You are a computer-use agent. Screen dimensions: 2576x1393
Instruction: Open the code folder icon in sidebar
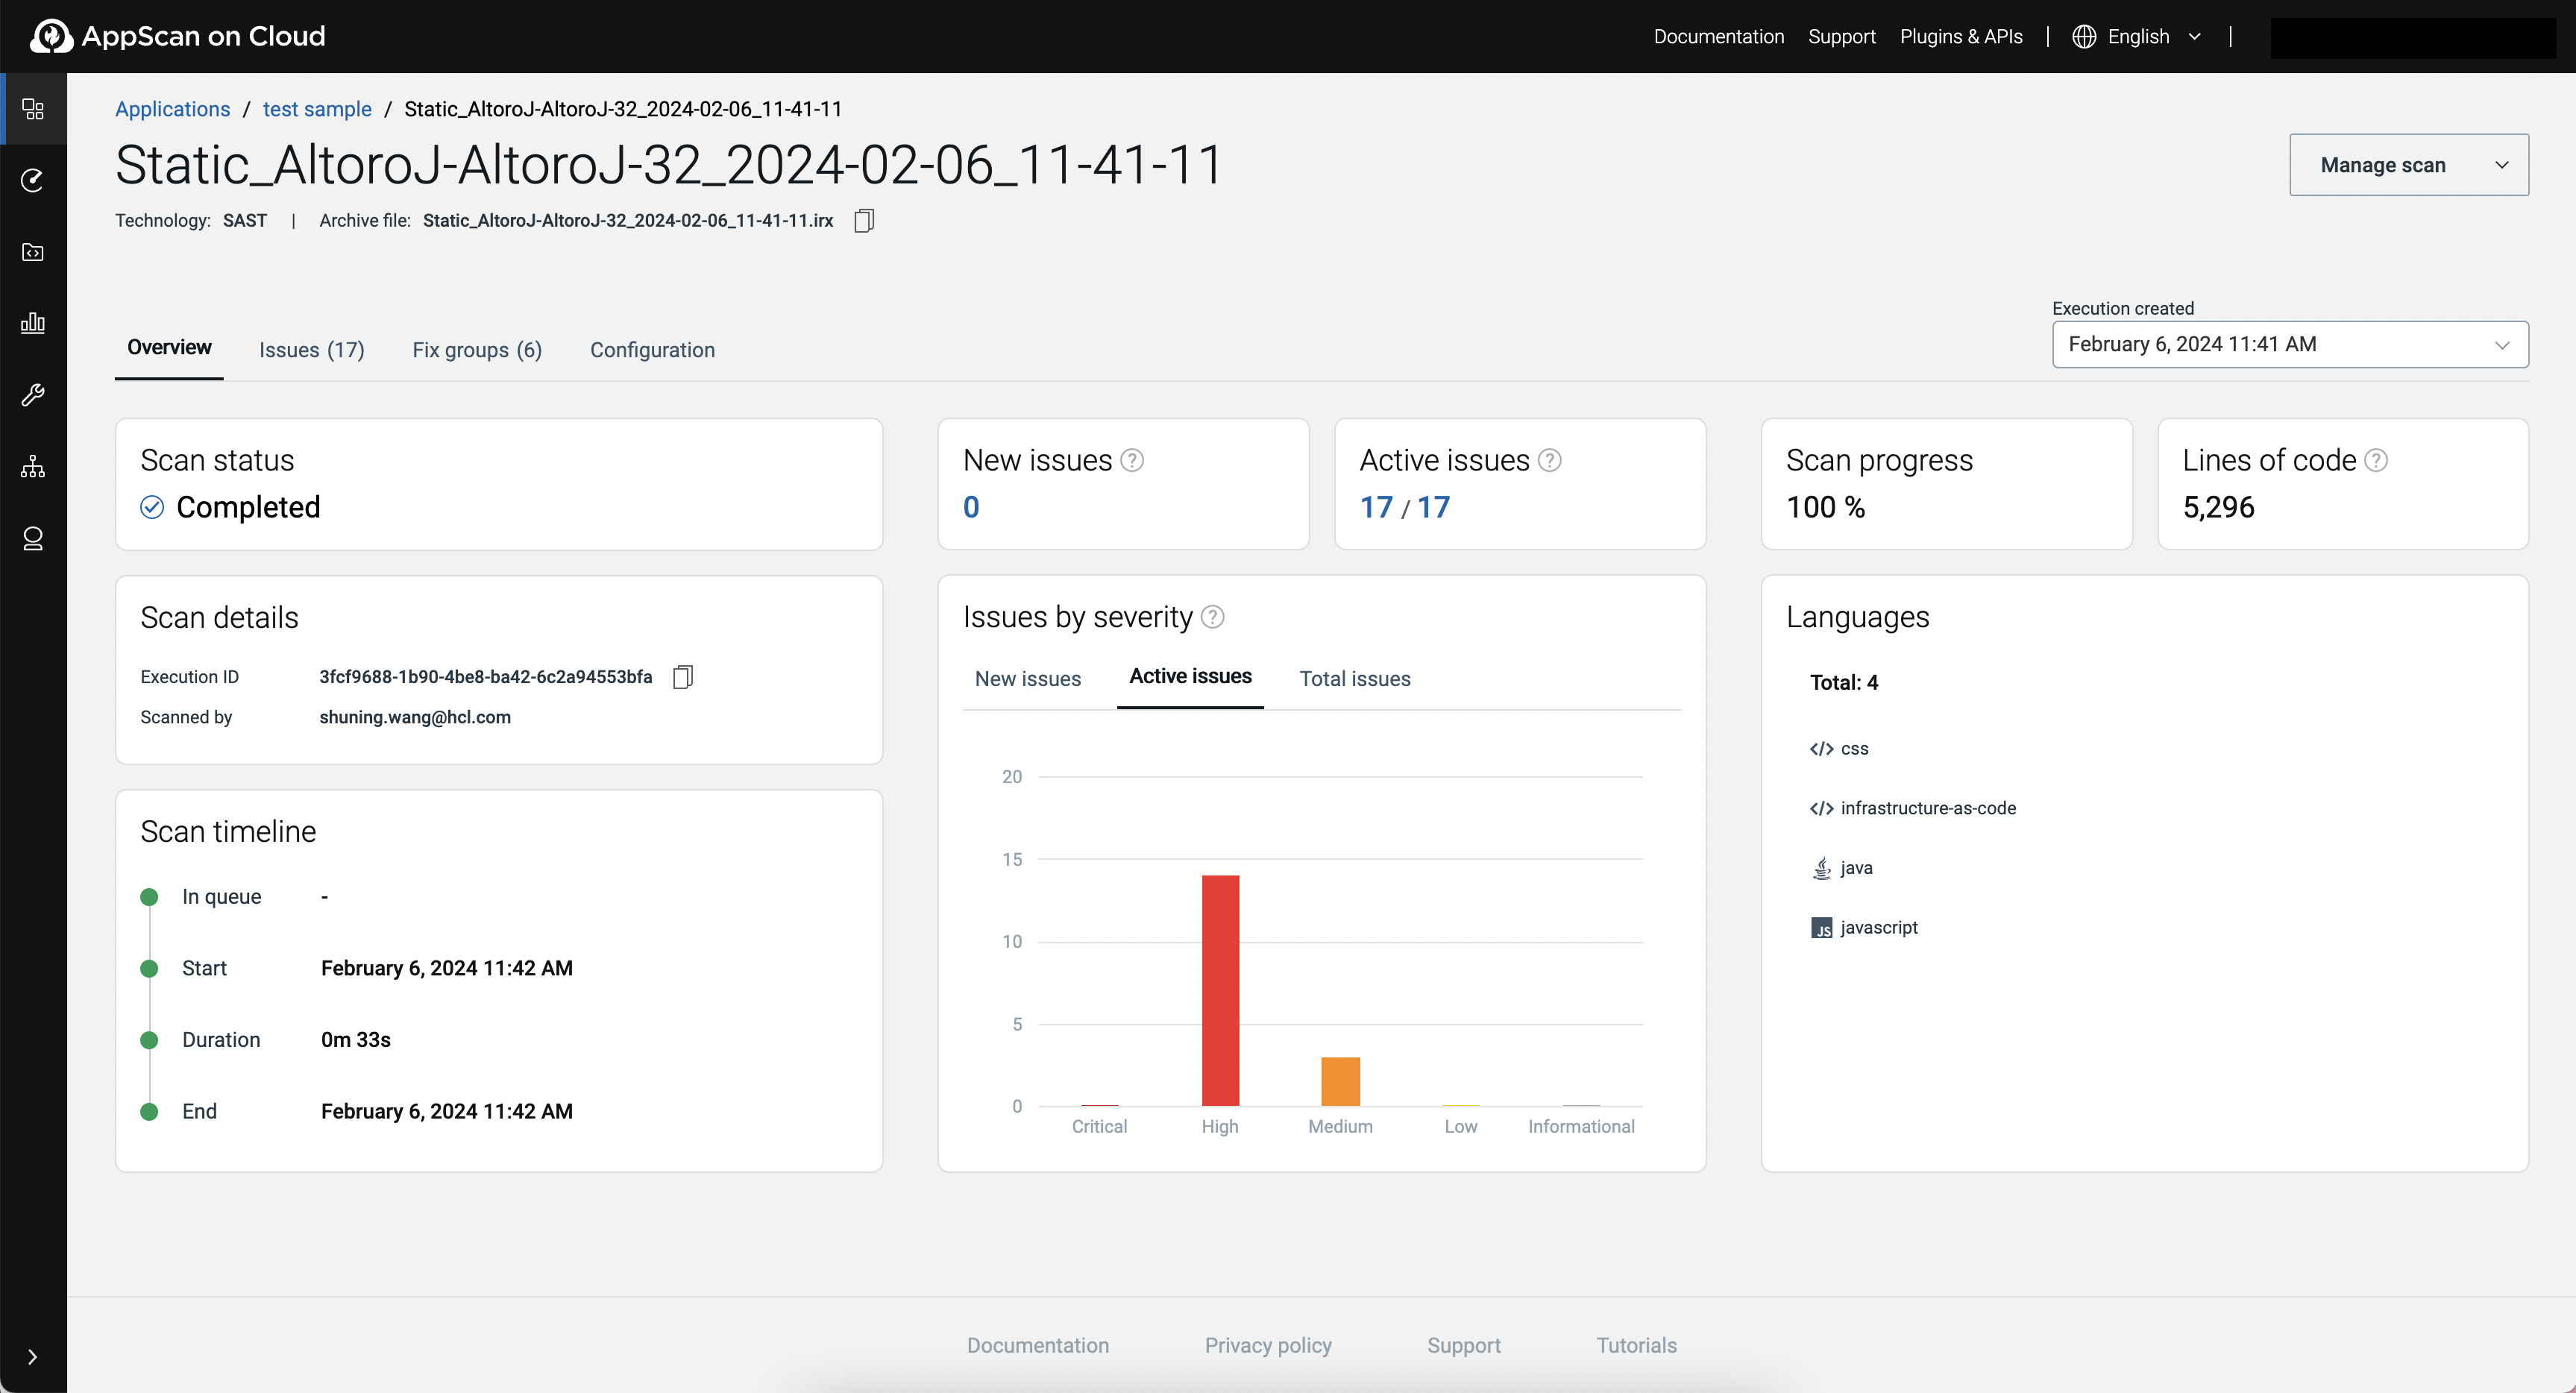(x=33, y=252)
